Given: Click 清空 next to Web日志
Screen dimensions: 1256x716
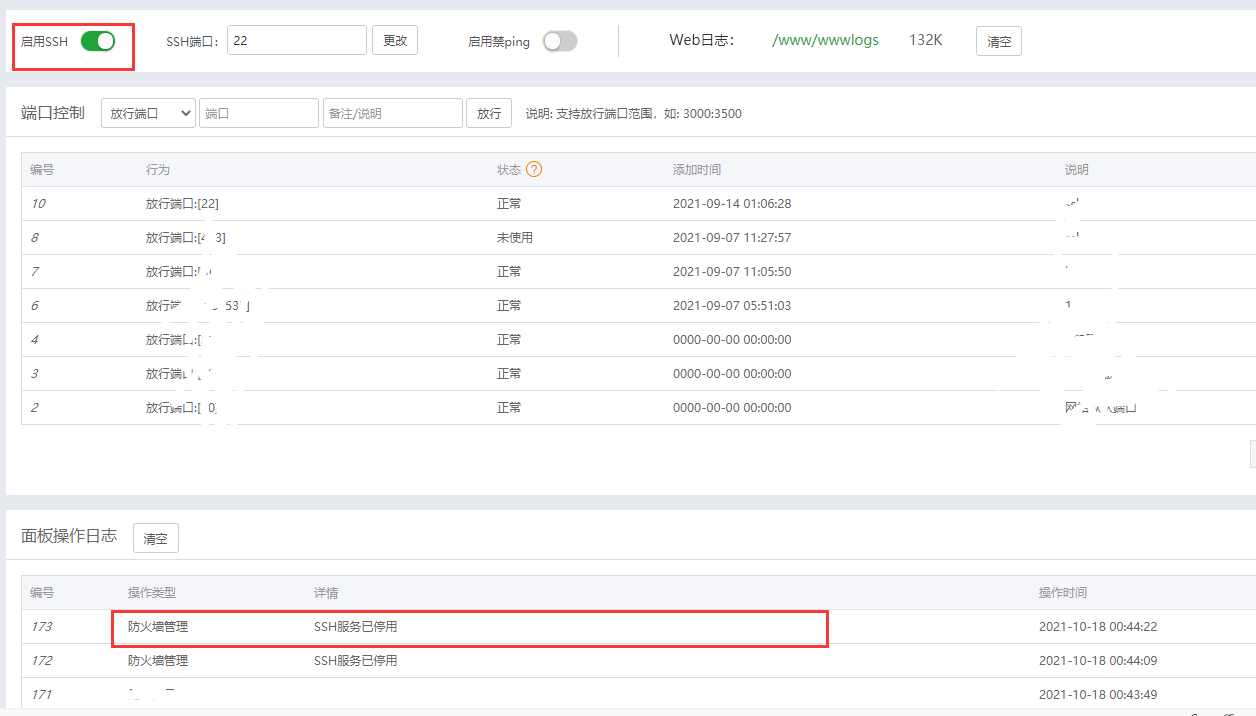Looking at the screenshot, I should coord(999,41).
